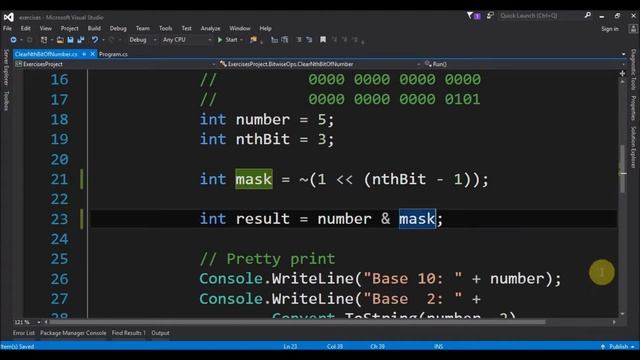640x360 pixels.
Task: Open the Run() member navigation dropdown
Action: coord(524,64)
